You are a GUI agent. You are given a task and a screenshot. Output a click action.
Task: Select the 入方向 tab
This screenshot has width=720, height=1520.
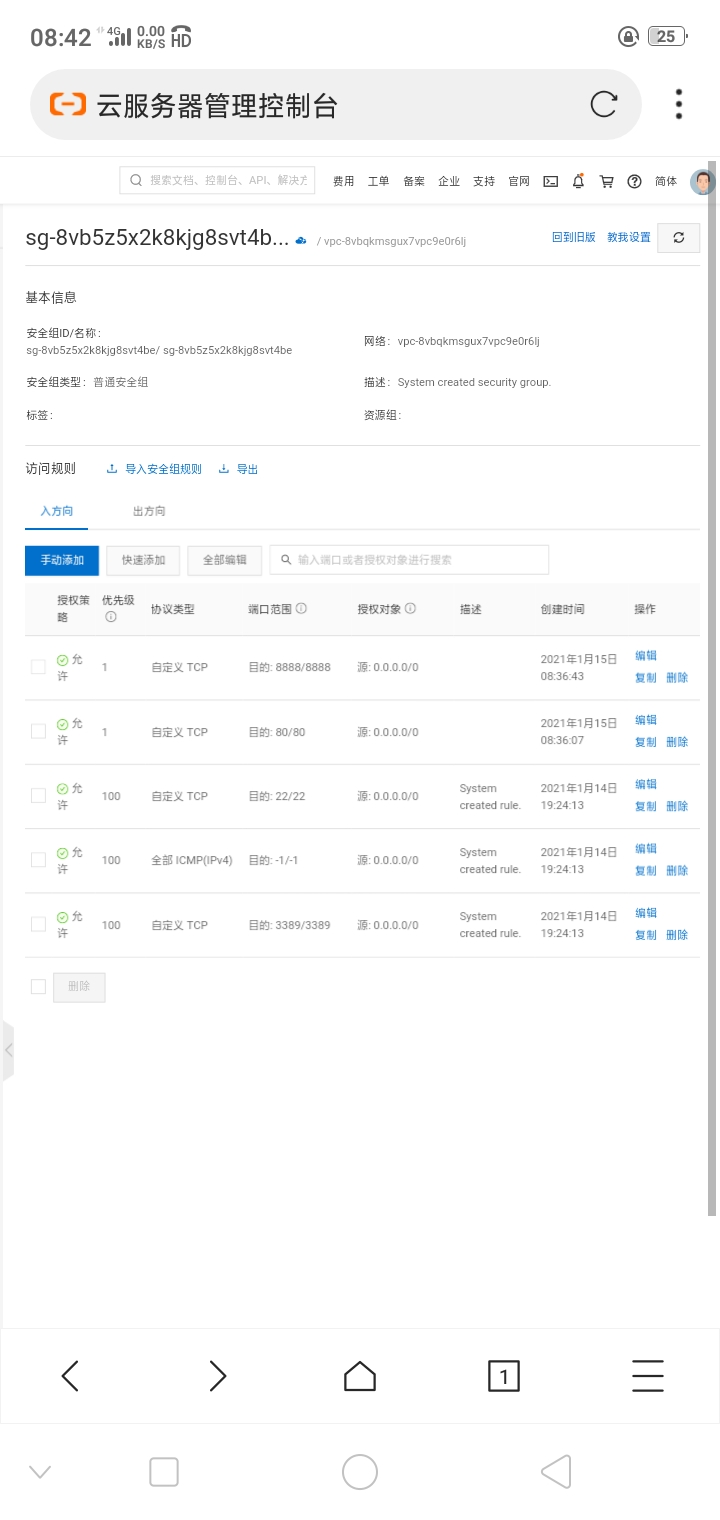pos(57,511)
